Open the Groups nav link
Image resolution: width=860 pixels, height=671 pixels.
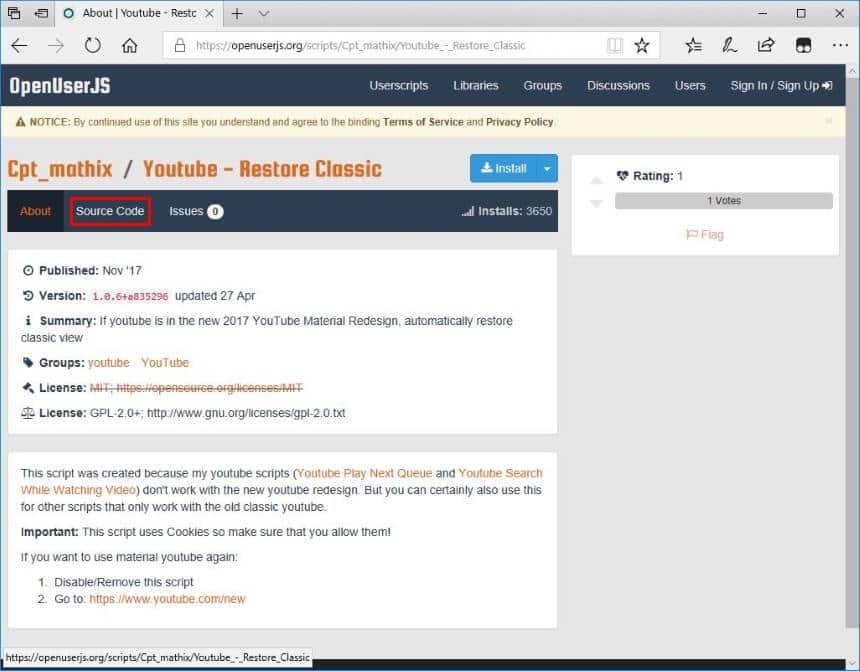point(542,86)
